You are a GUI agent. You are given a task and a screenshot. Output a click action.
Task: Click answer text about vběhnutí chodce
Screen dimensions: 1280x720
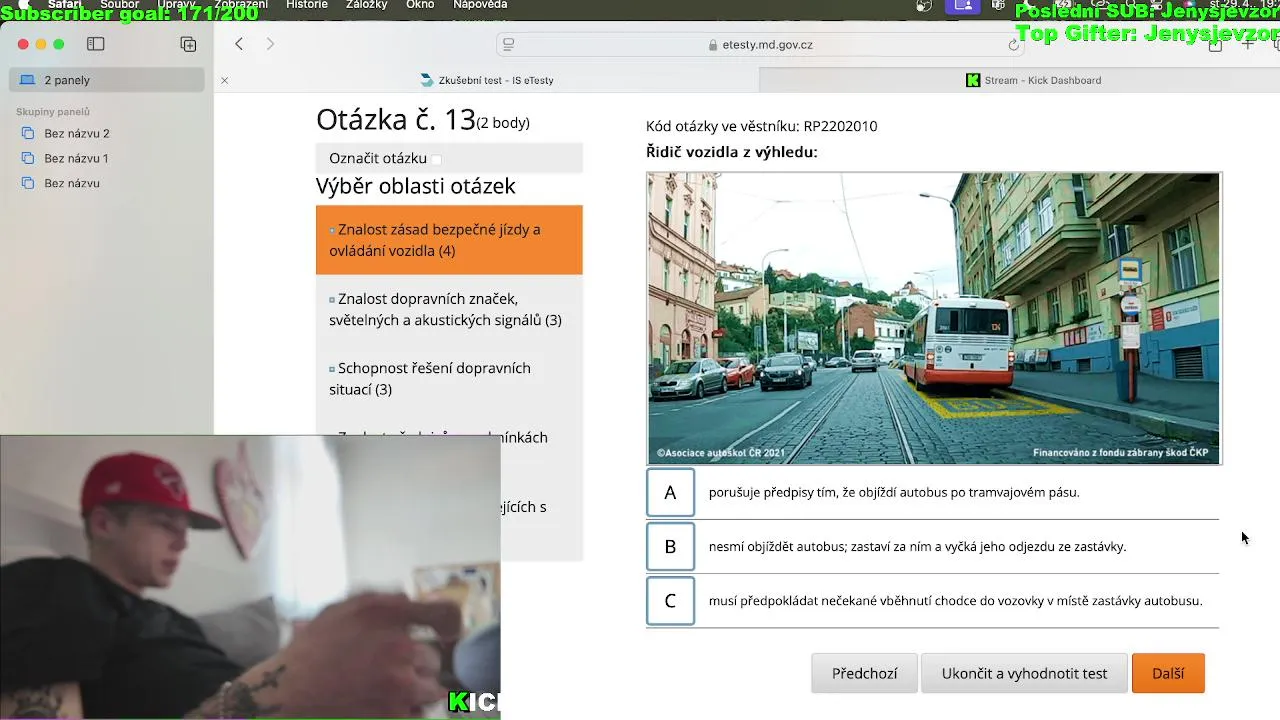click(955, 601)
